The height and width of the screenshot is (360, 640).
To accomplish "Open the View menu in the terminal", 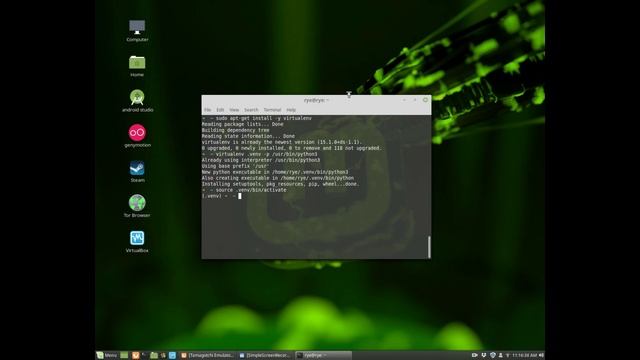I will (x=234, y=110).
